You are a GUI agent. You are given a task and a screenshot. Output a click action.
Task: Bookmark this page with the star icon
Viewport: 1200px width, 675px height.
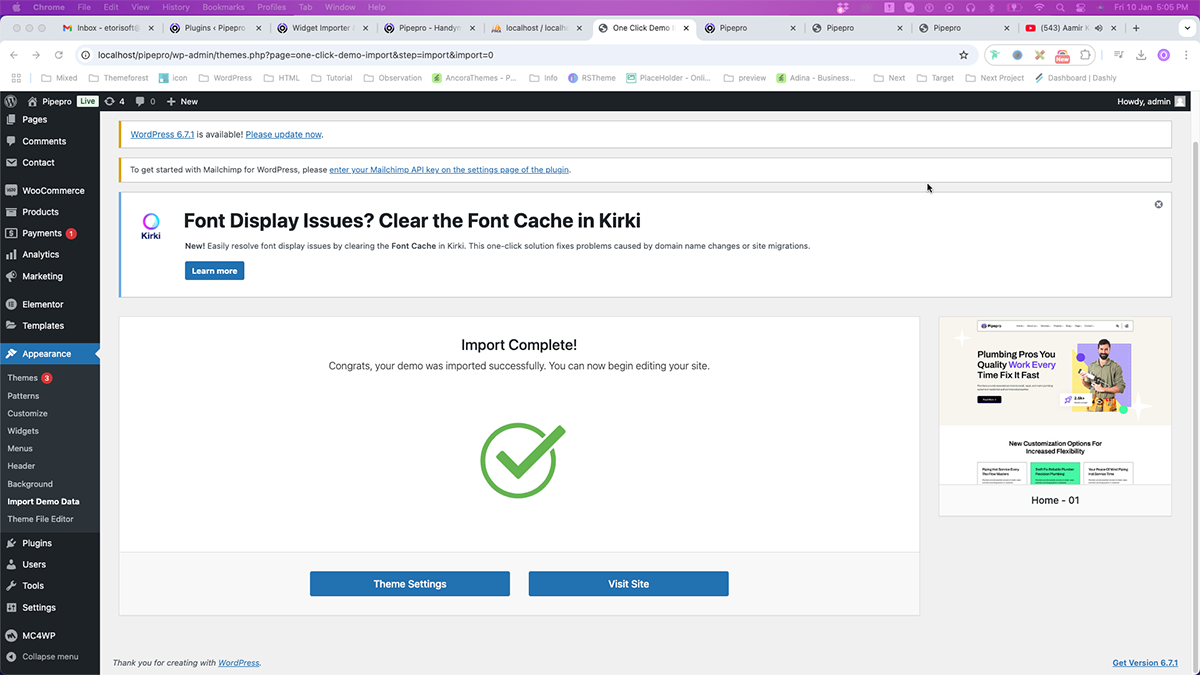pyautogui.click(x=963, y=55)
